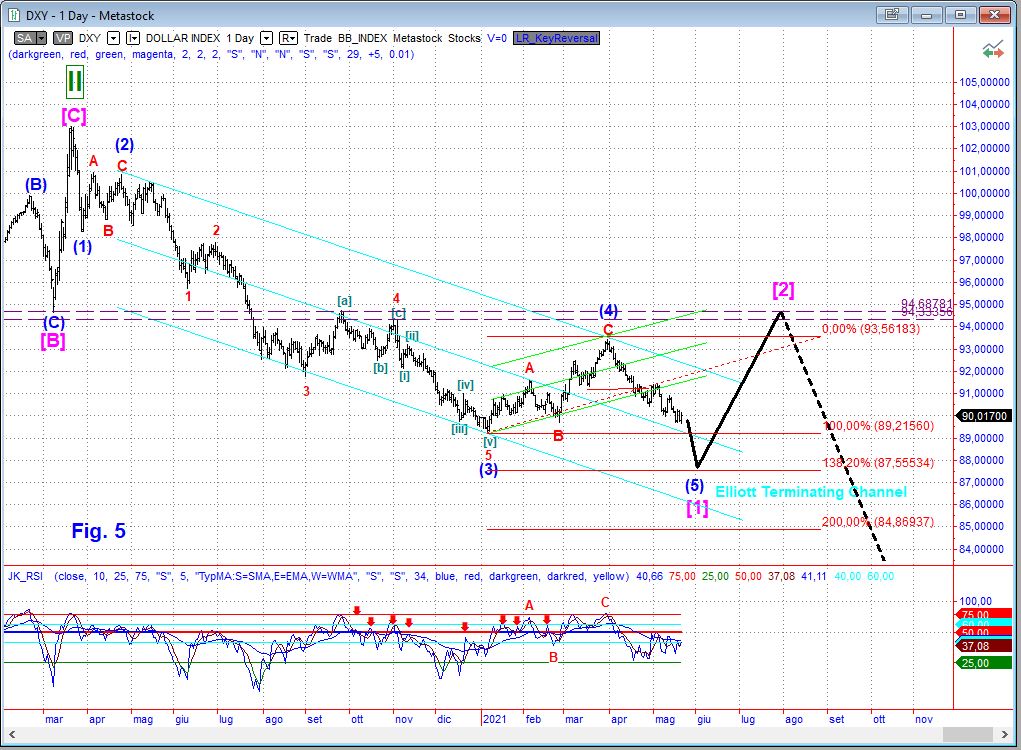Open the DXY symbol dropdown arrow
The image size is (1021, 750).
click(x=113, y=38)
